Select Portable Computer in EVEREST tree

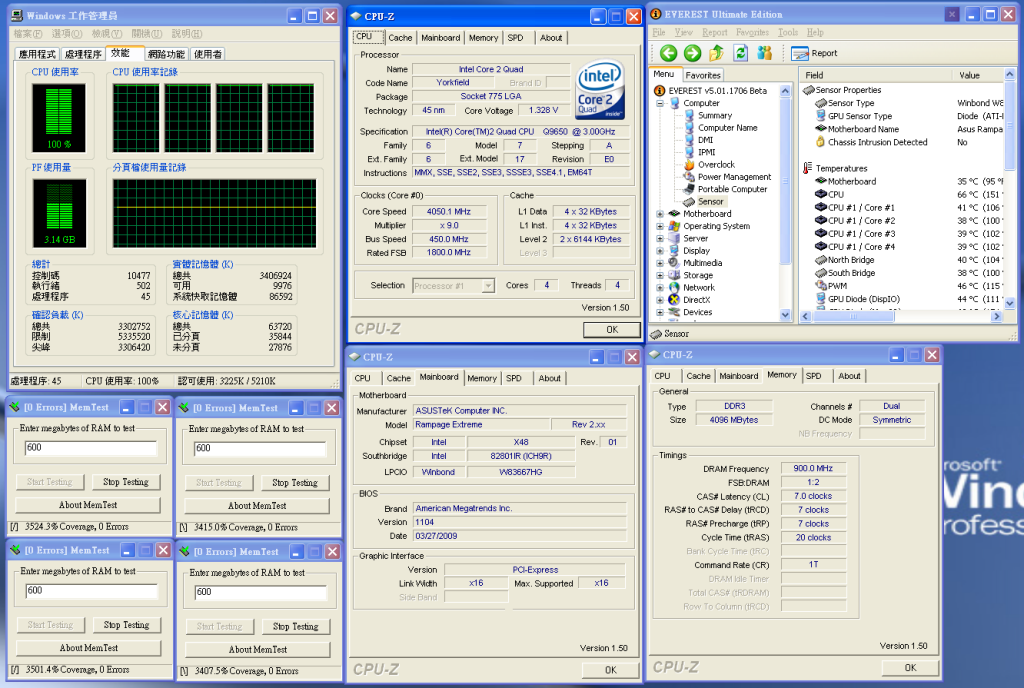click(x=732, y=189)
